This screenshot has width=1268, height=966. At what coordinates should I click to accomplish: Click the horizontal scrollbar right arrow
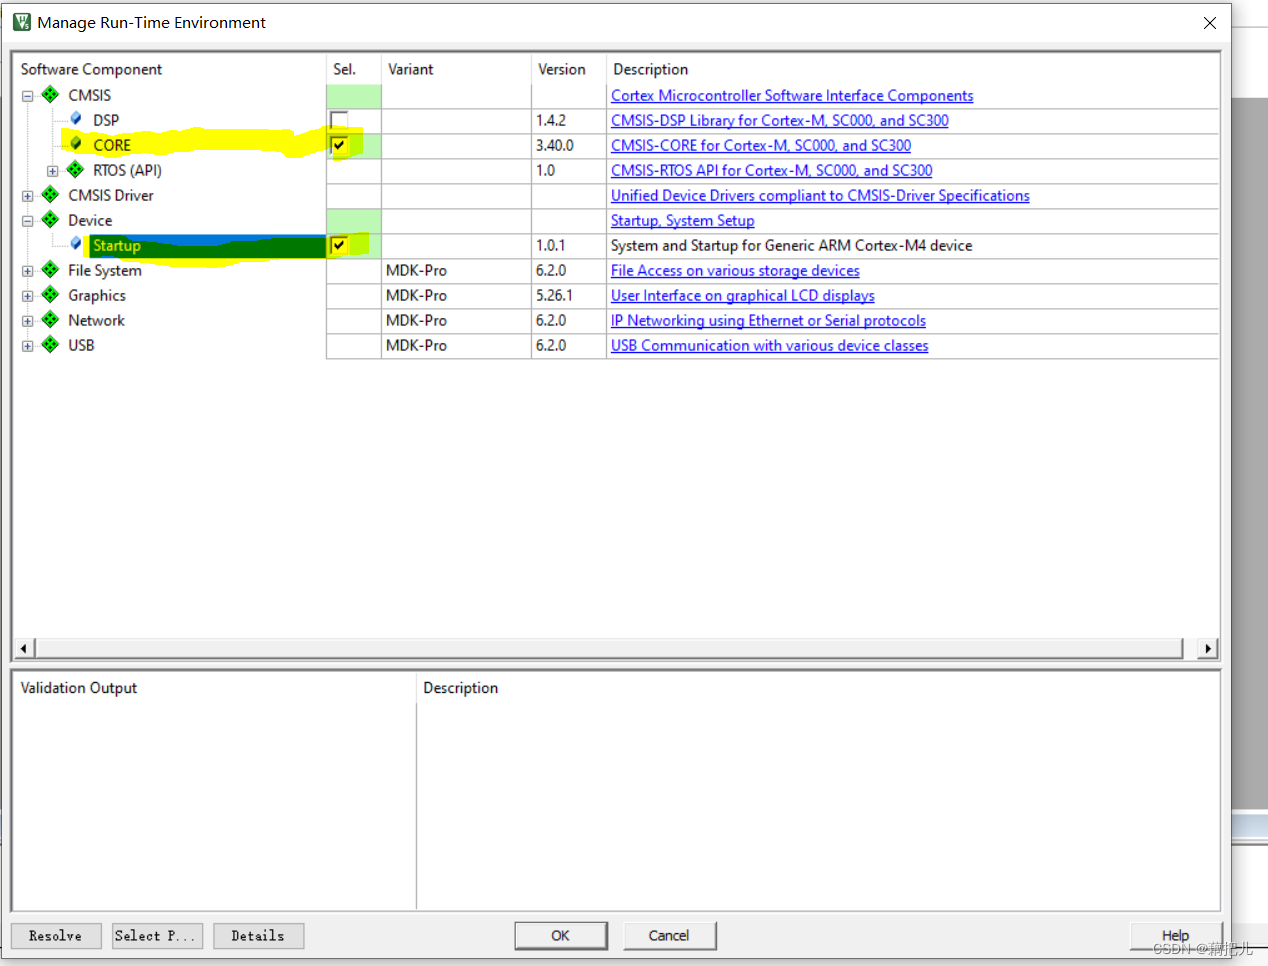[x=1208, y=648]
